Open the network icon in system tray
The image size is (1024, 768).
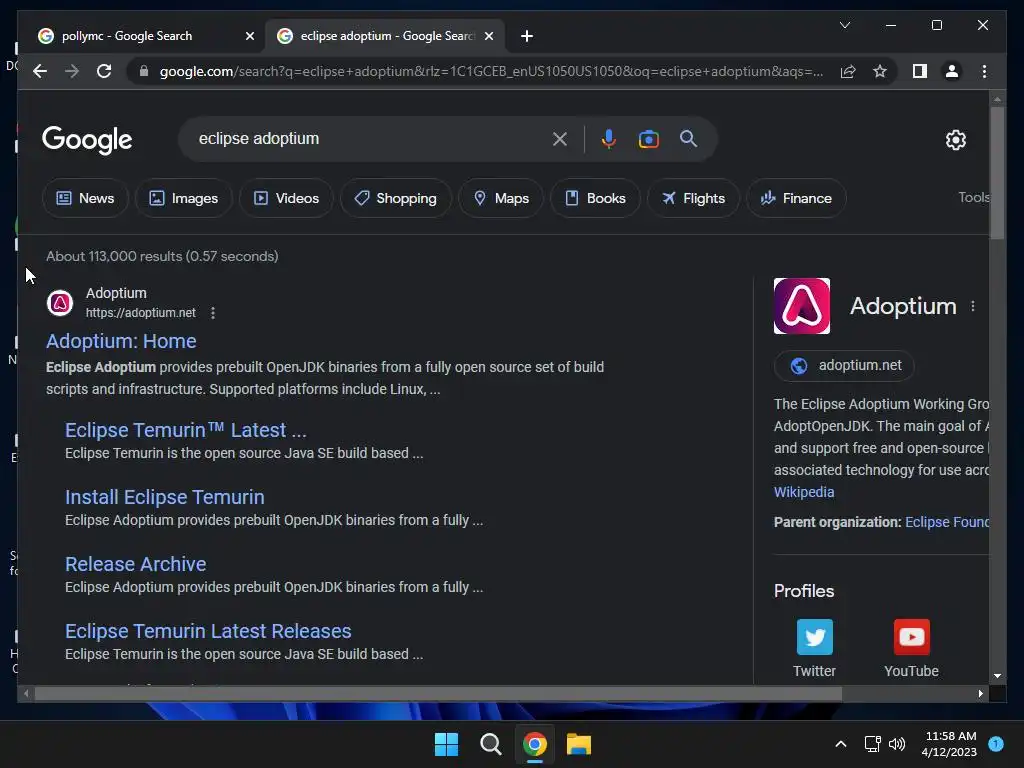coord(872,744)
